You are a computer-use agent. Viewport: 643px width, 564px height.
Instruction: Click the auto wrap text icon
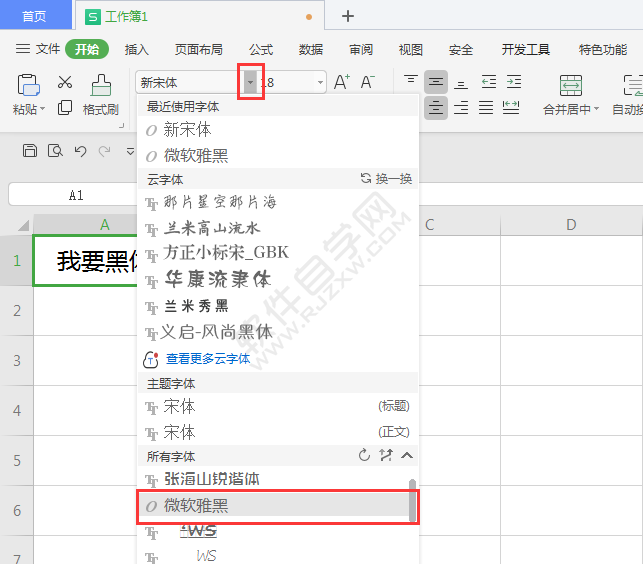(633, 85)
